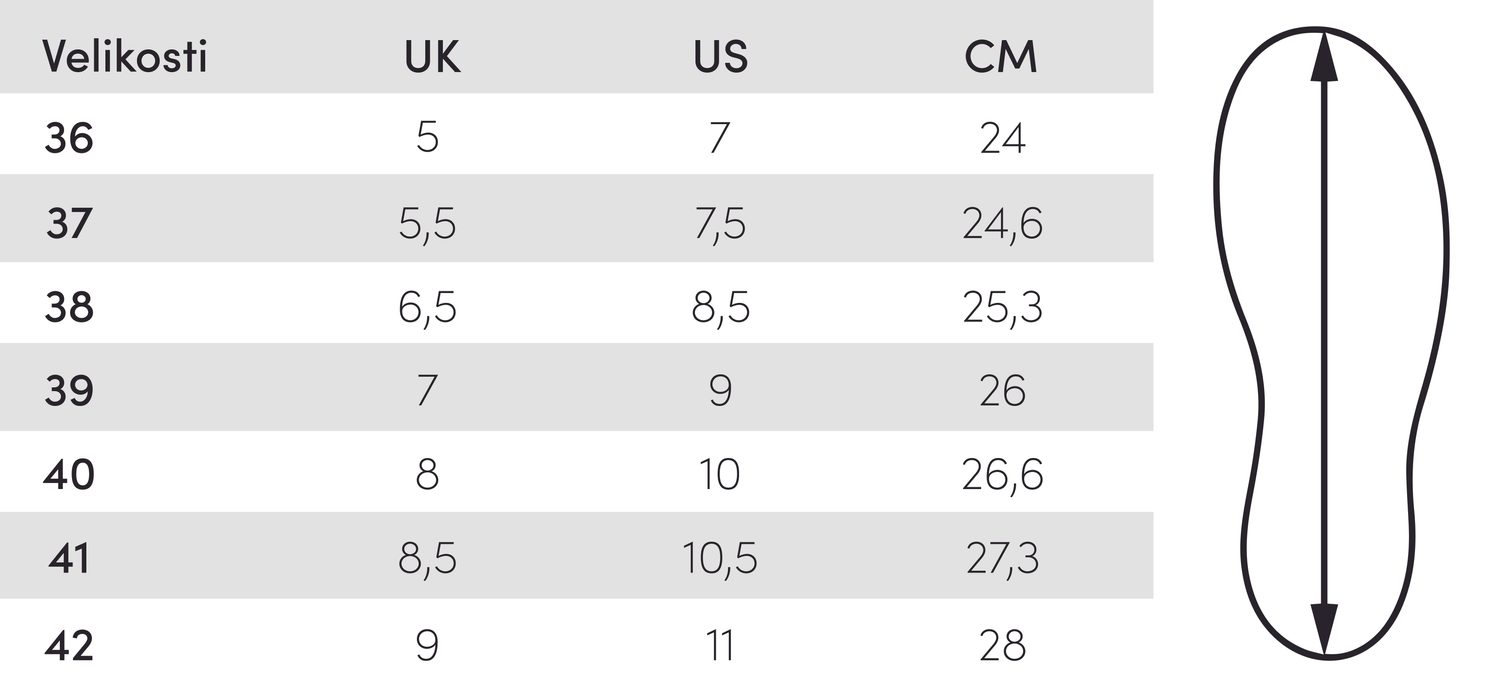Viewport: 1500px width, 687px height.
Task: Click size 36 in the Velikosti column
Action: pos(69,138)
